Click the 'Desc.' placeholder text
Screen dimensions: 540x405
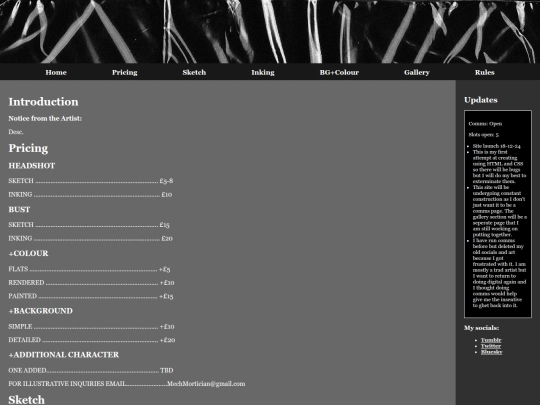pyautogui.click(x=16, y=132)
